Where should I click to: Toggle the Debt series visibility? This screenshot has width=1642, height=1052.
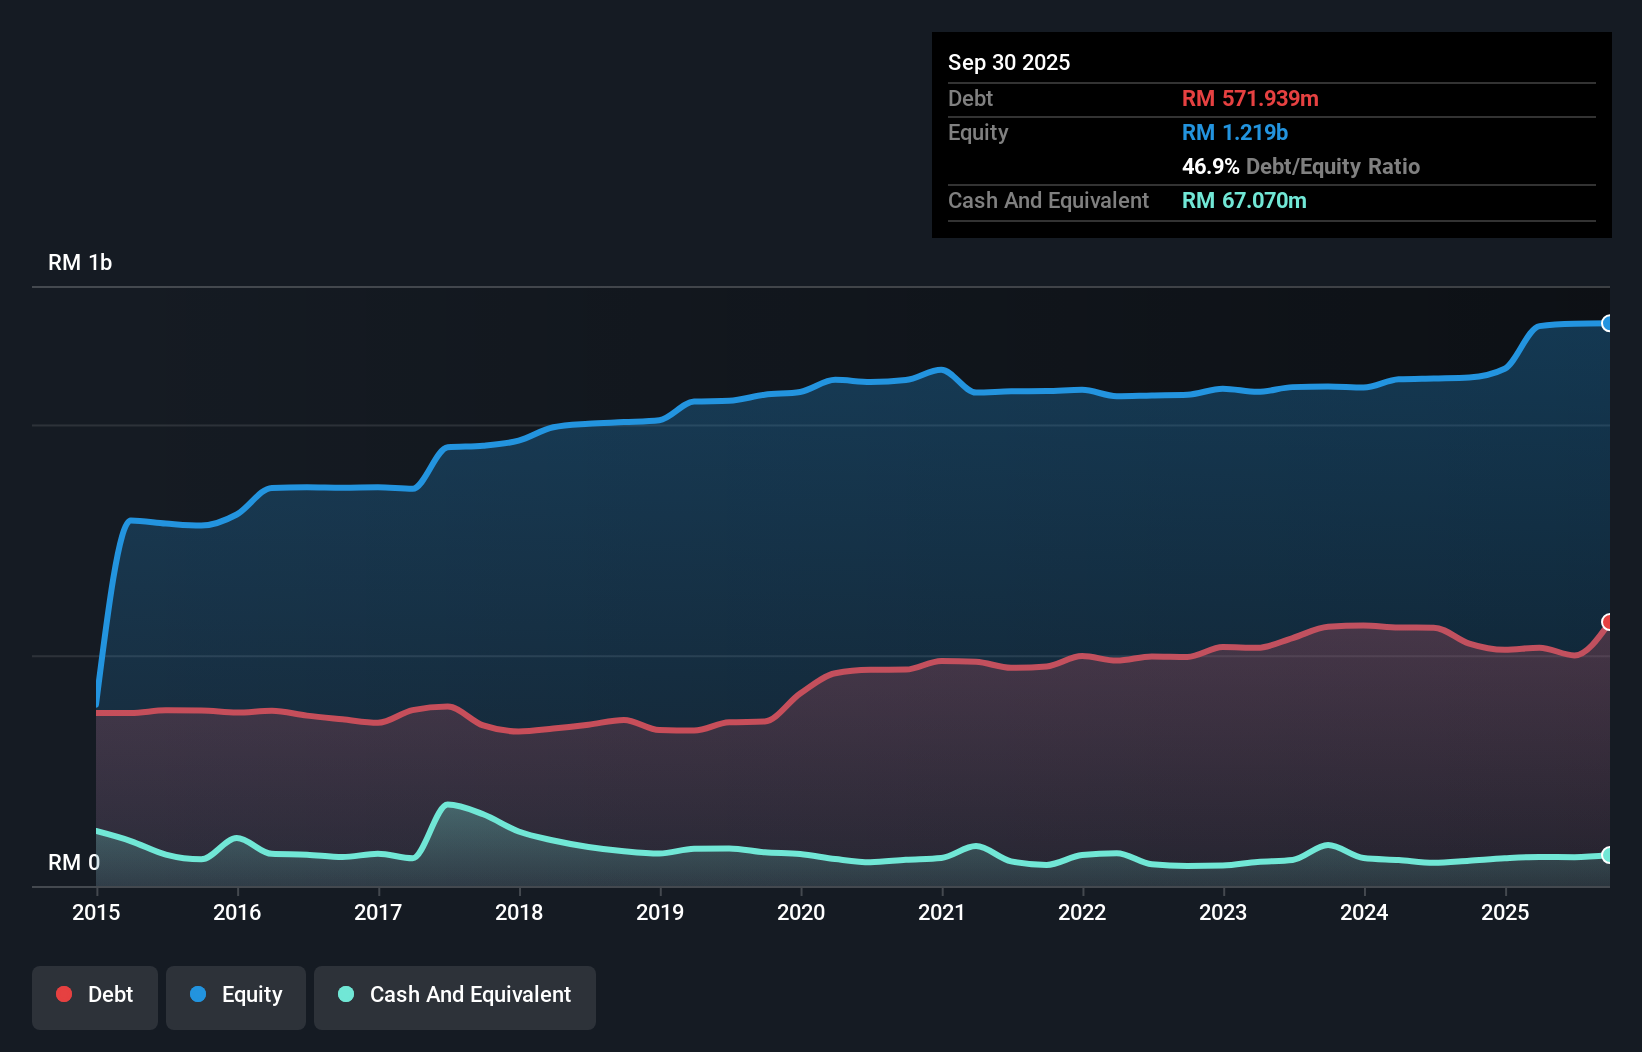tap(95, 996)
